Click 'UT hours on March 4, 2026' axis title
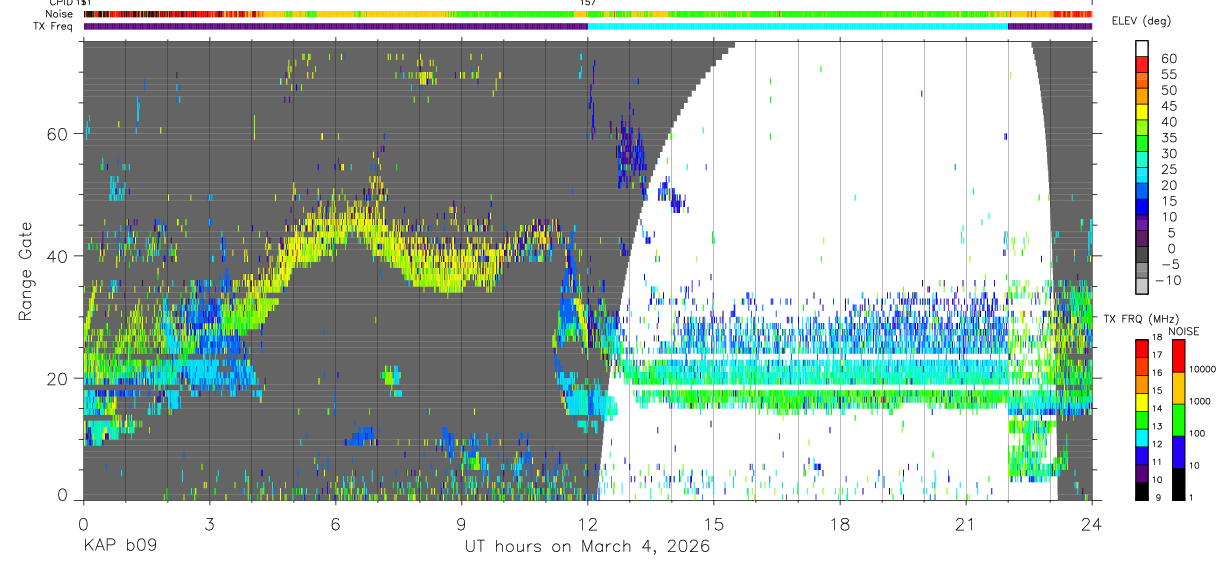Screen dimensions: 1228x567 587,547
